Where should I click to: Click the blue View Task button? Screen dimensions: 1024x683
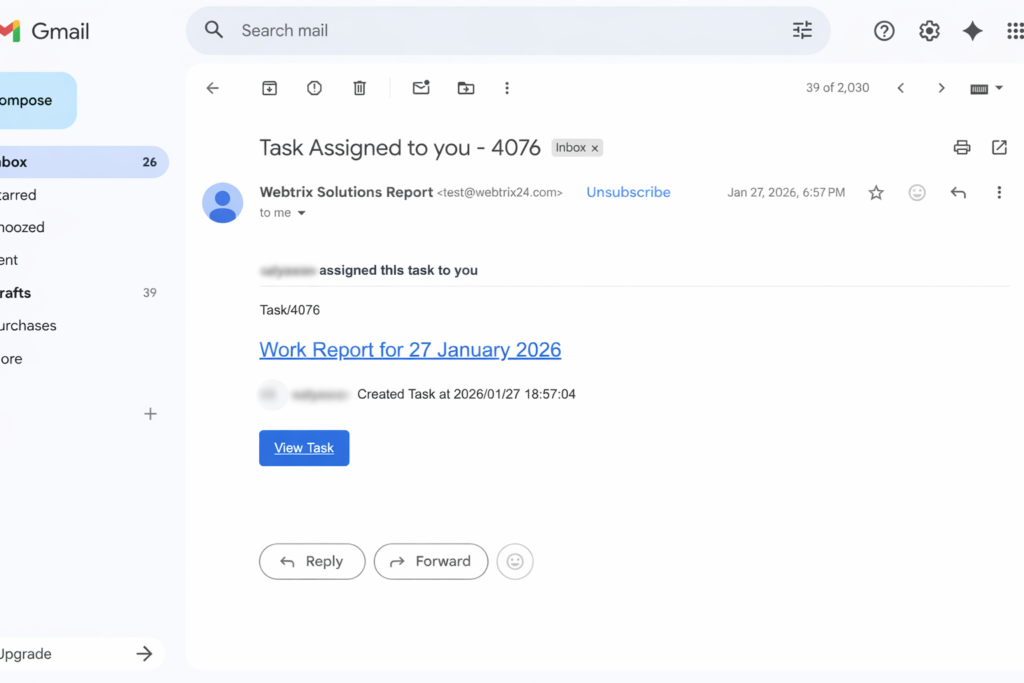304,448
